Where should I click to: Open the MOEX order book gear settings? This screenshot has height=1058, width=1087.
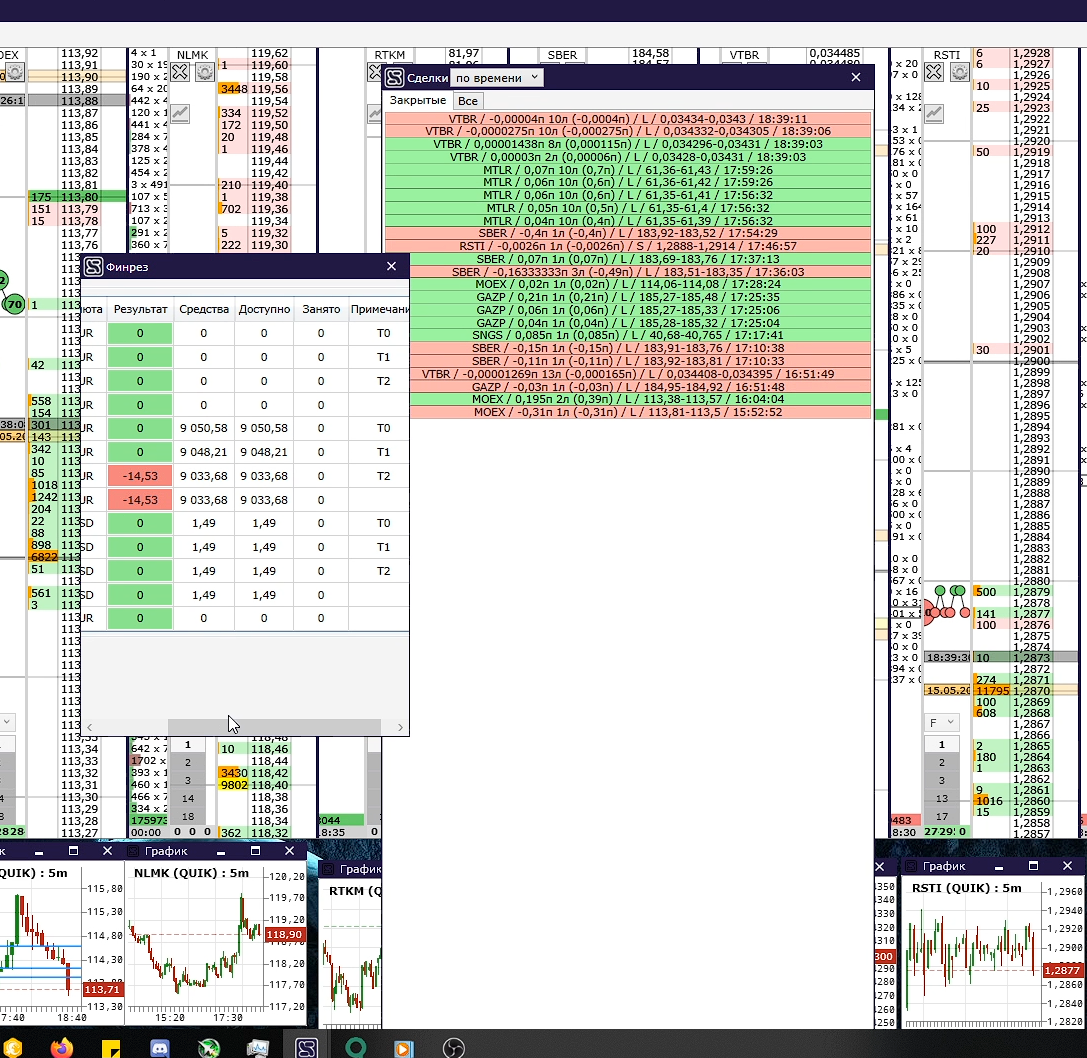[x=15, y=71]
